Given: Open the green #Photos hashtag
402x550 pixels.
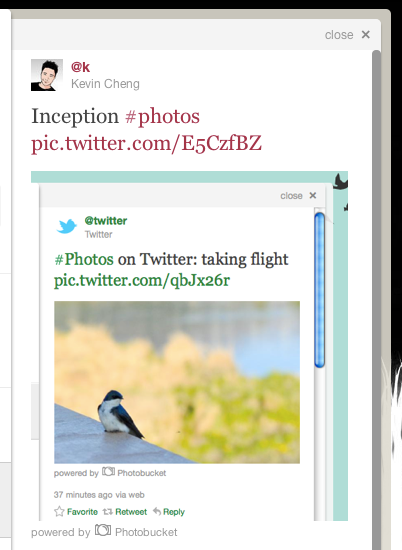Looking at the screenshot, I should pyautogui.click(x=84, y=260).
